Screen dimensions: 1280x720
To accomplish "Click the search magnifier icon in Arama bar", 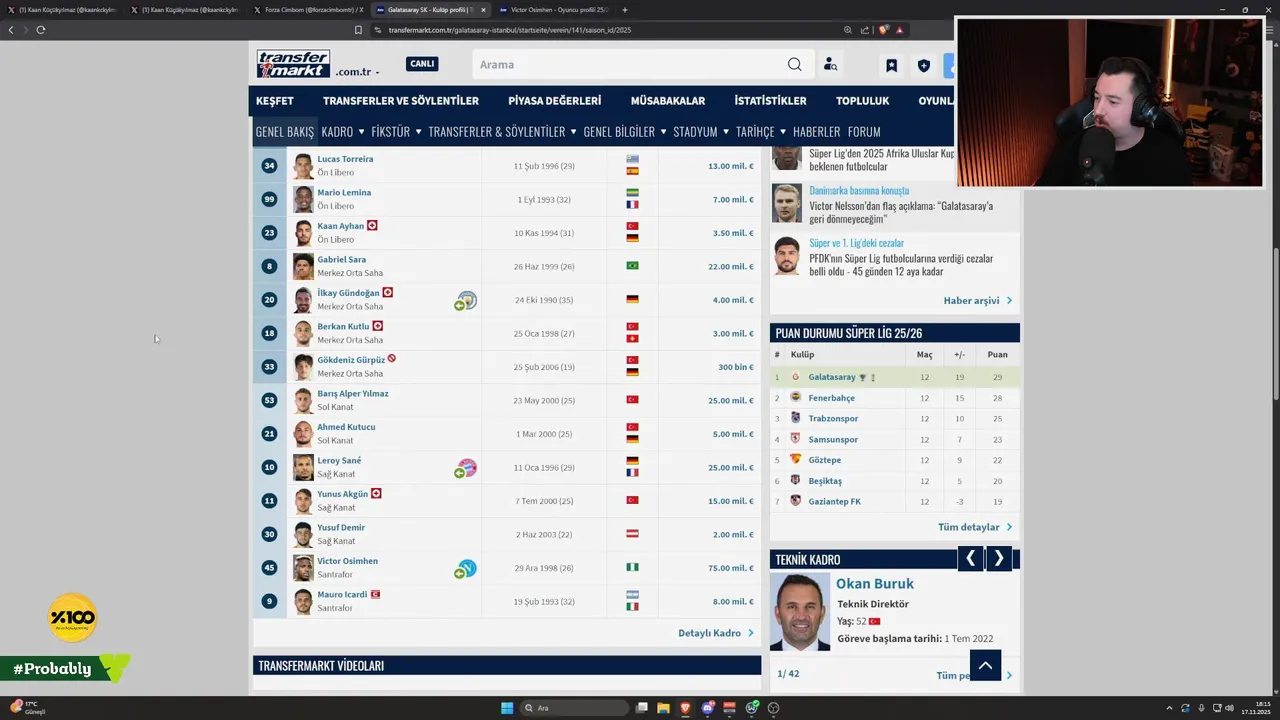I will [794, 65].
